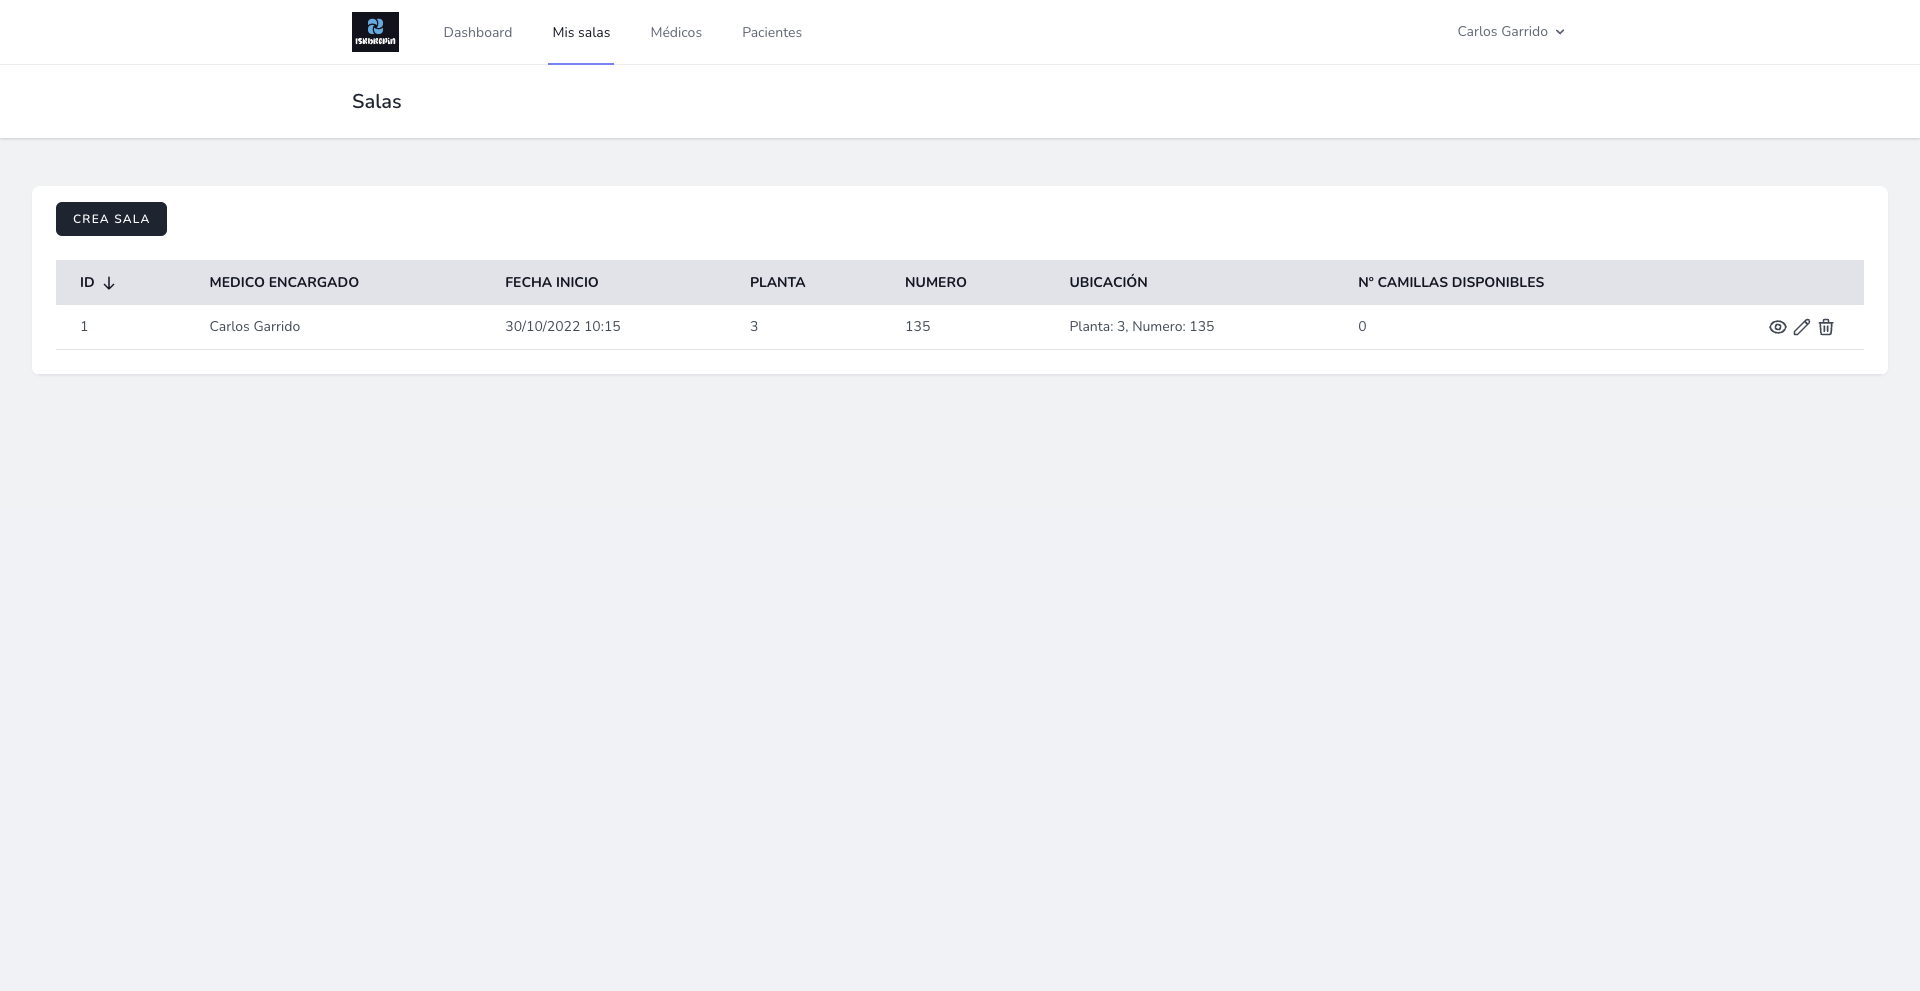Delete room 1 with the trash icon
This screenshot has height=991, width=1920.
[x=1826, y=327]
